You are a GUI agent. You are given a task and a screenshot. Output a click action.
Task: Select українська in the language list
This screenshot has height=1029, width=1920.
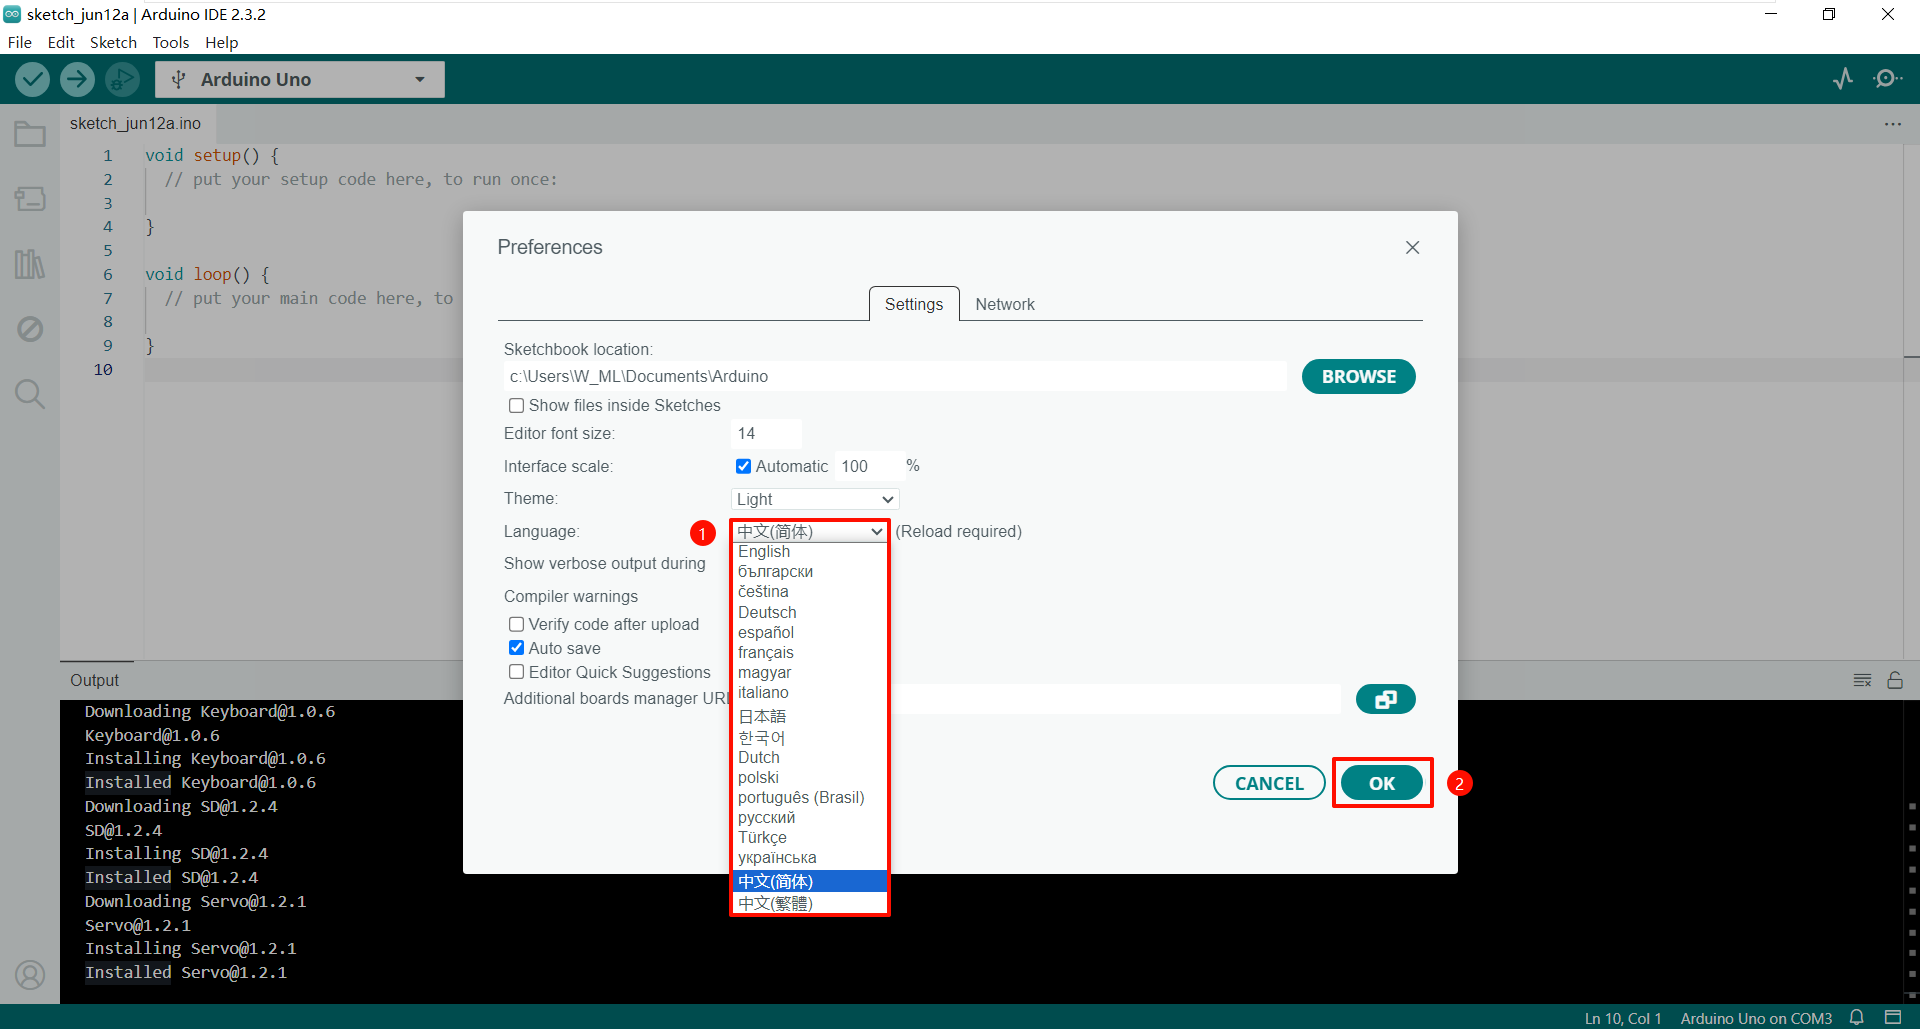pos(810,857)
